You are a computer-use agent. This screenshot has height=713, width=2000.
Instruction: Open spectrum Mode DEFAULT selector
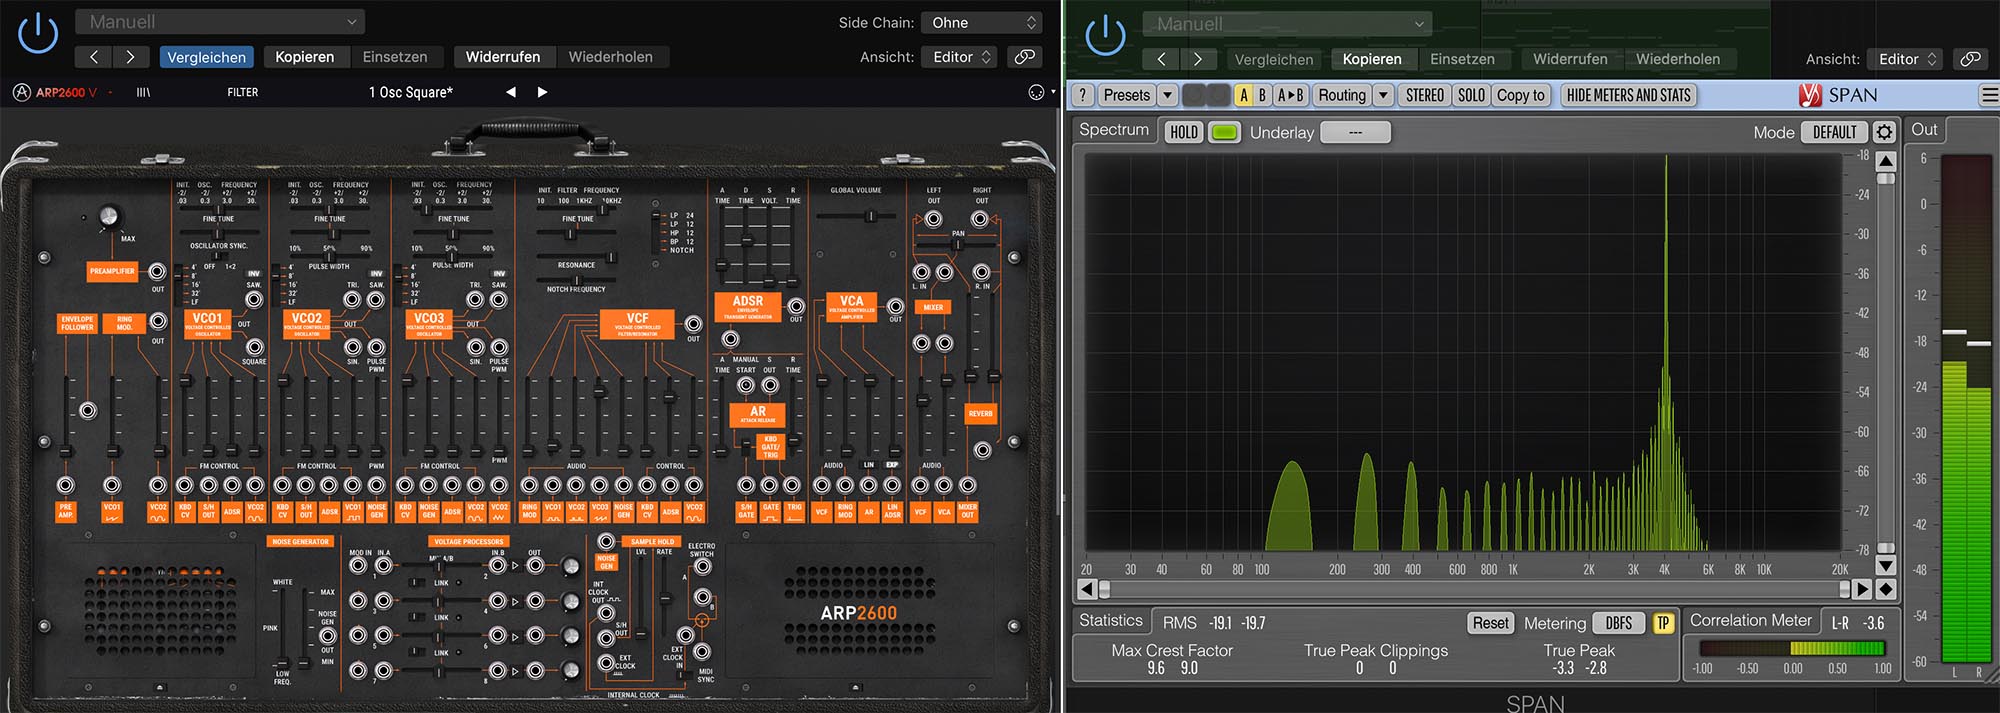pos(1835,132)
